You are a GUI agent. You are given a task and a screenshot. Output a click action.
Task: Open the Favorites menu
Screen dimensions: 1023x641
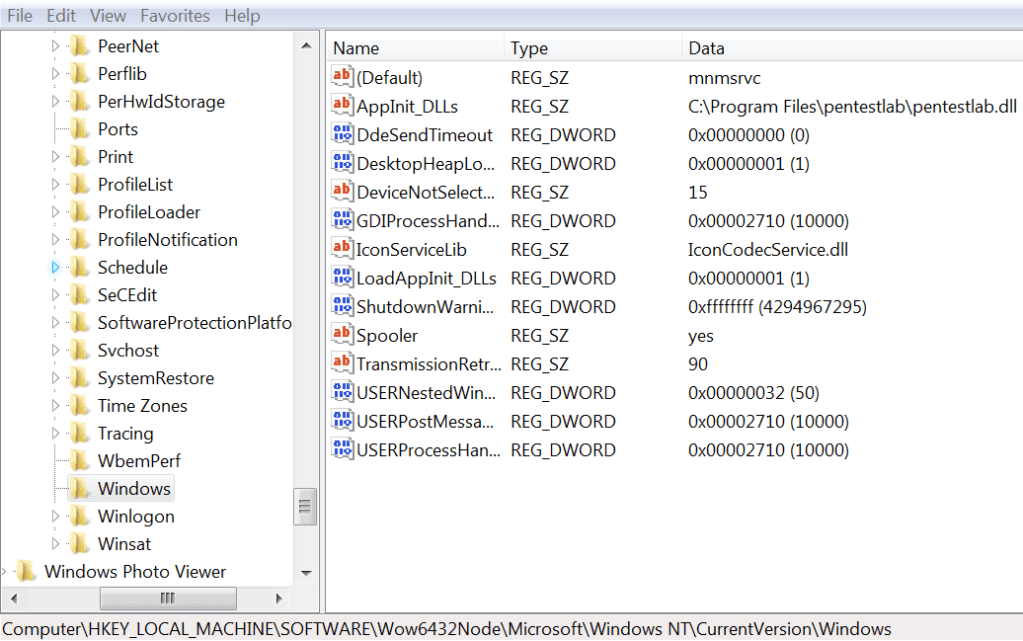(175, 16)
